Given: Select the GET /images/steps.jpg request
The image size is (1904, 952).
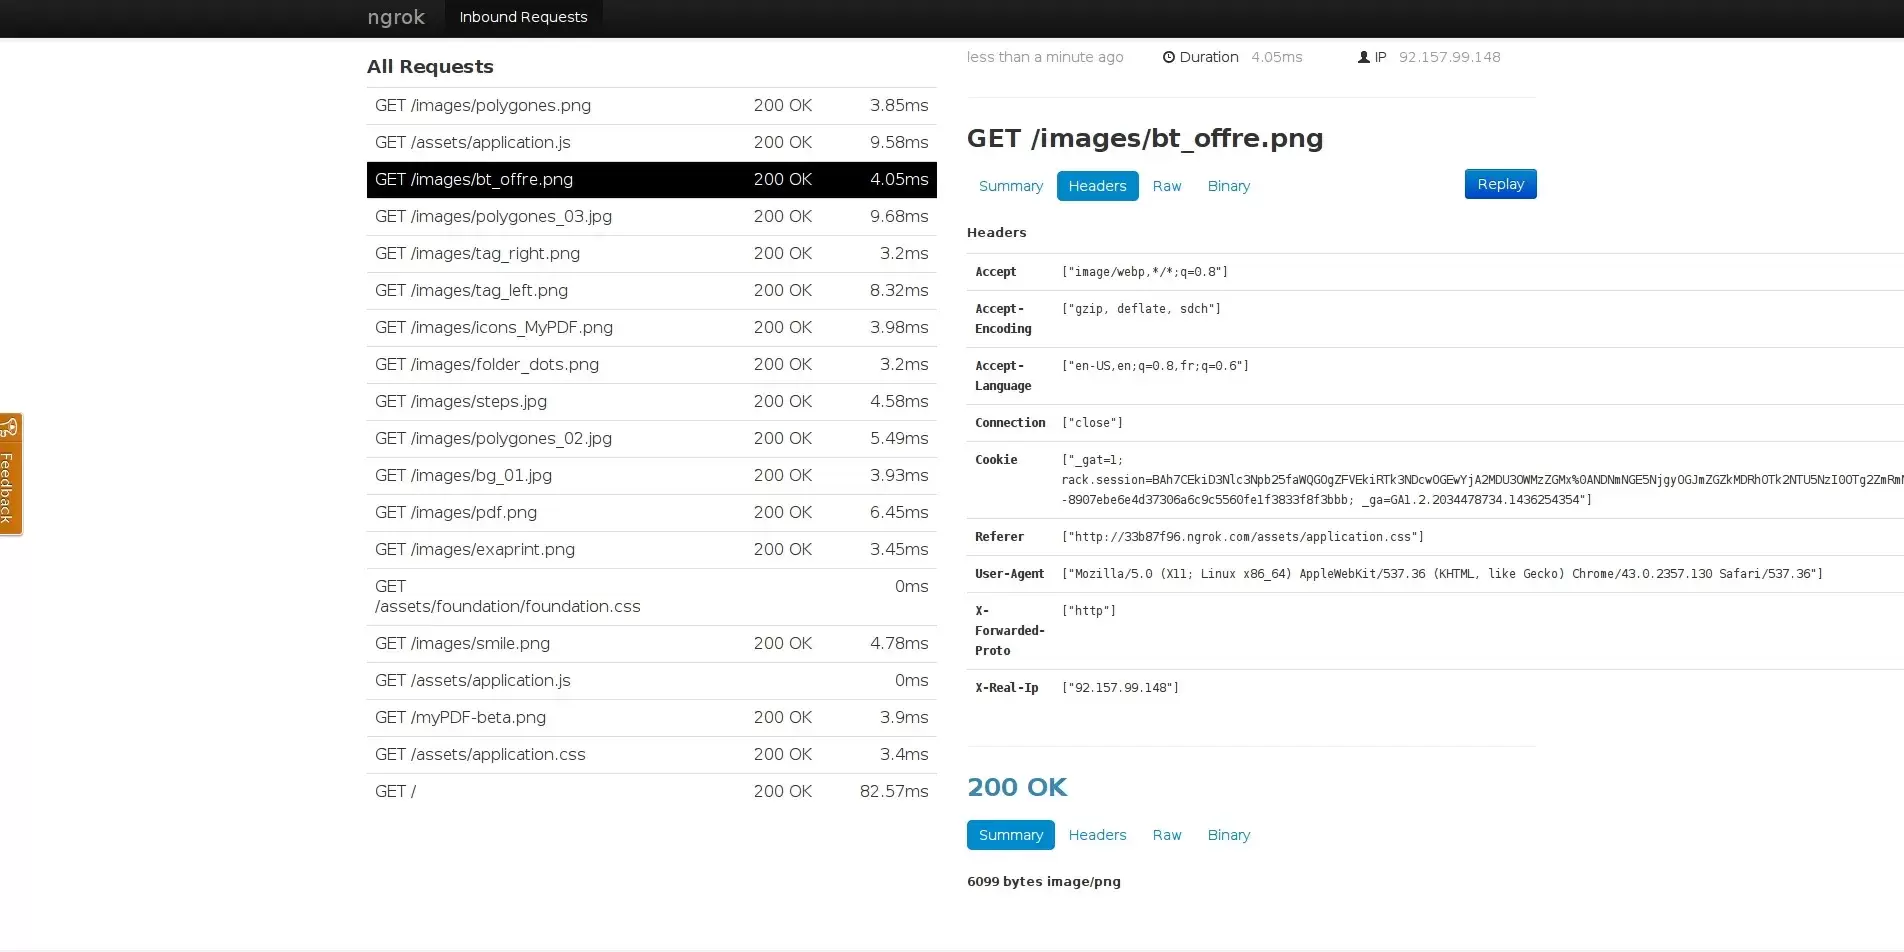Looking at the screenshot, I should click(x=650, y=401).
